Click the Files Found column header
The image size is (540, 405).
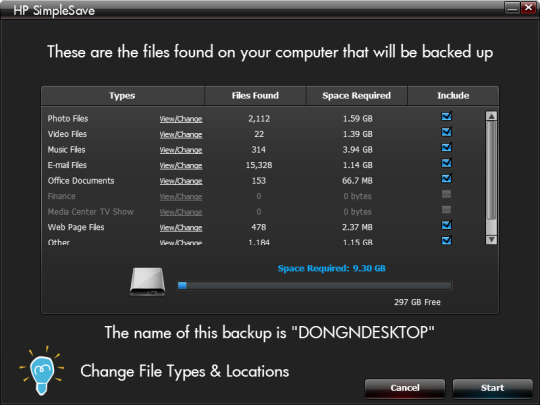pyautogui.click(x=255, y=95)
